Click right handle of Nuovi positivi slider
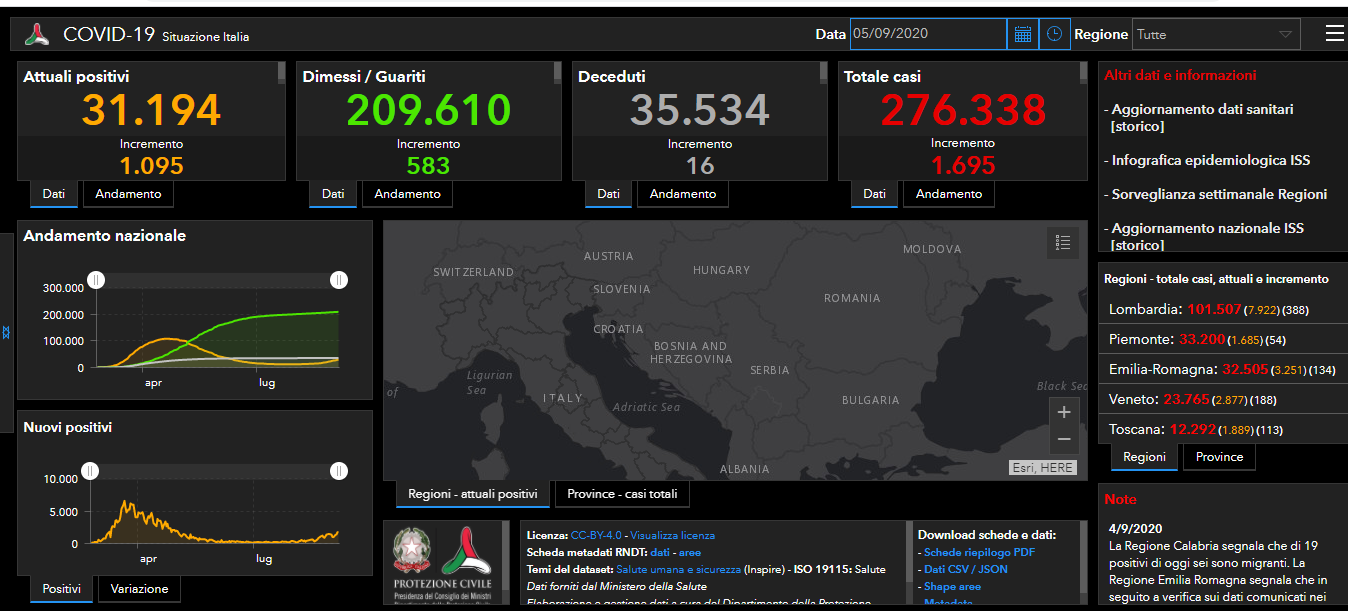This screenshot has height=611, width=1348. [x=339, y=470]
